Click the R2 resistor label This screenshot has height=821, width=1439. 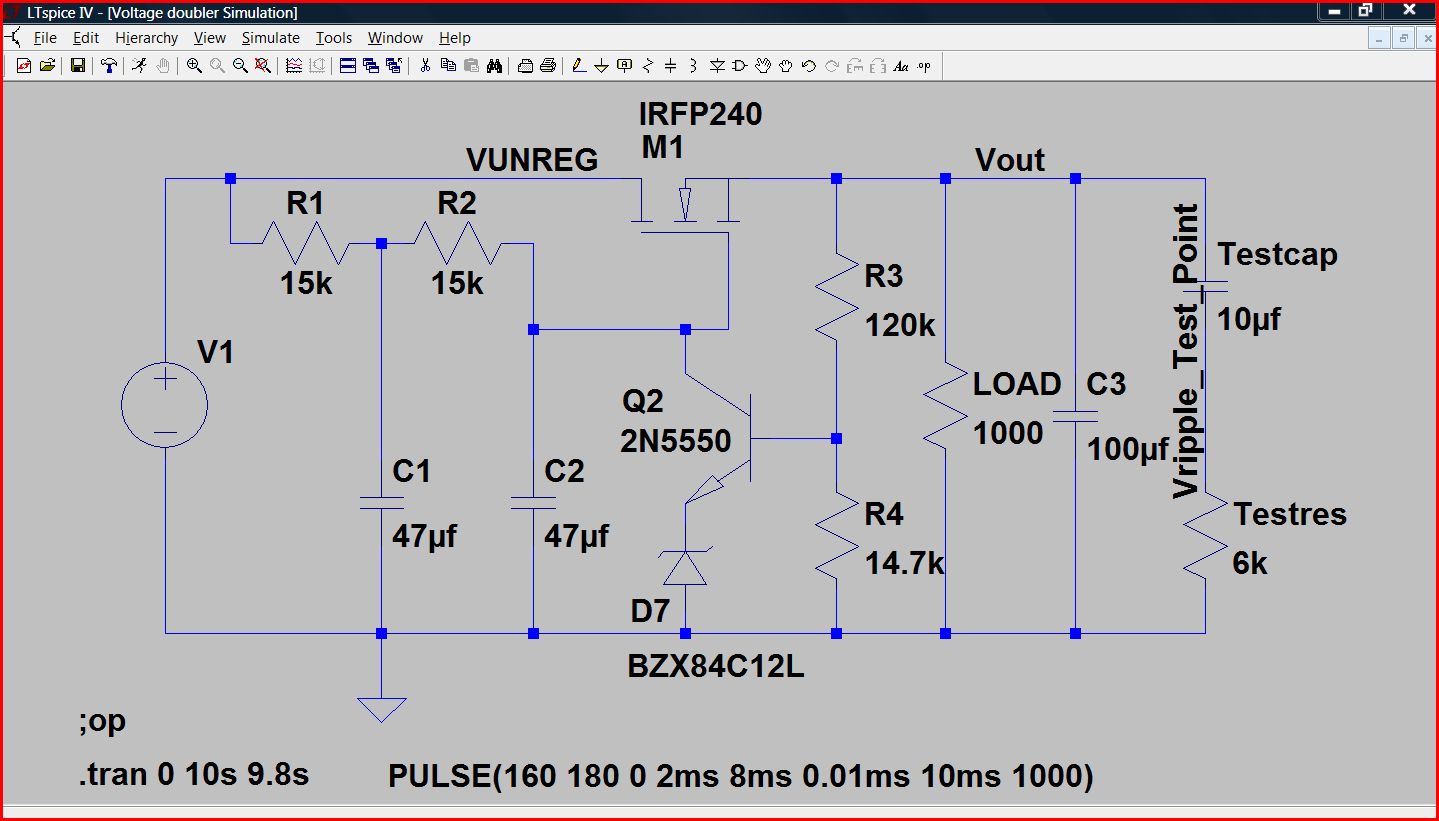pos(457,204)
